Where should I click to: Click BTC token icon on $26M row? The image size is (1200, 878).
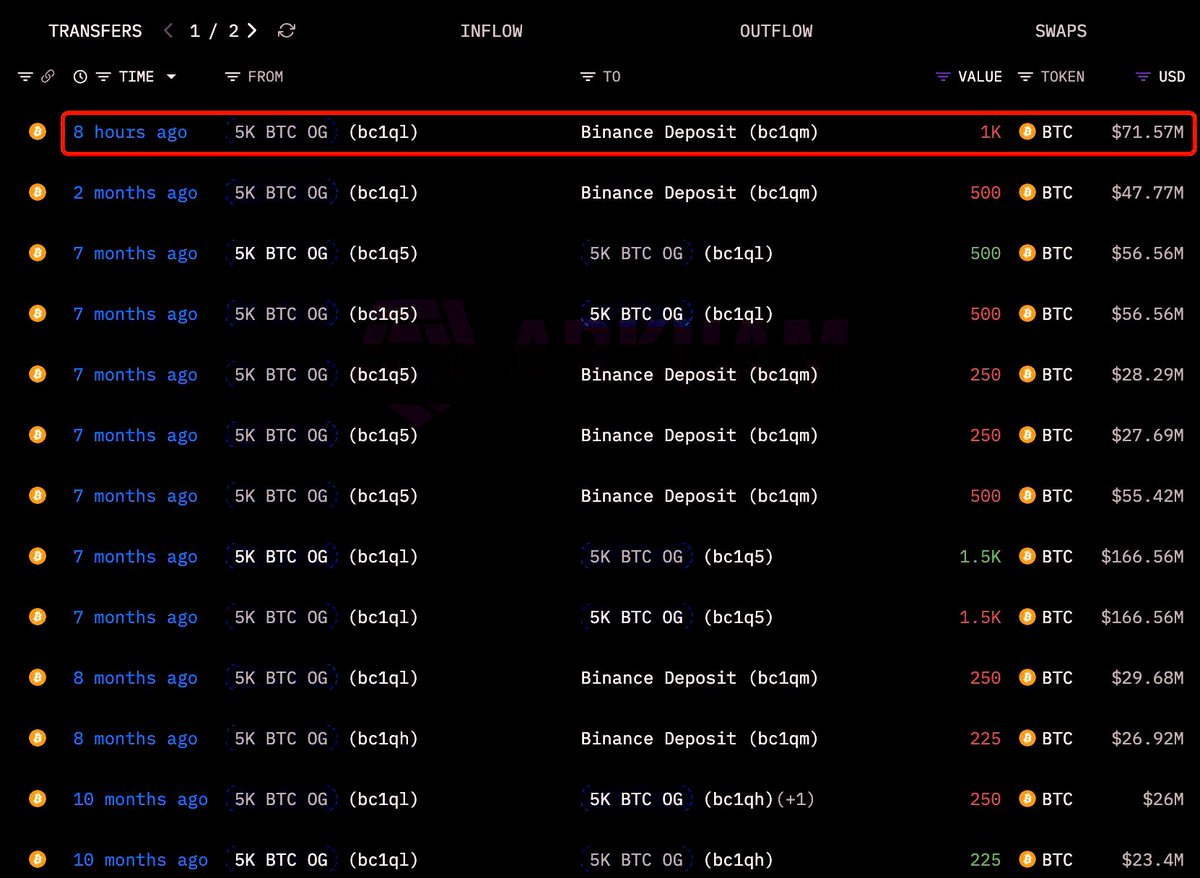(1027, 799)
